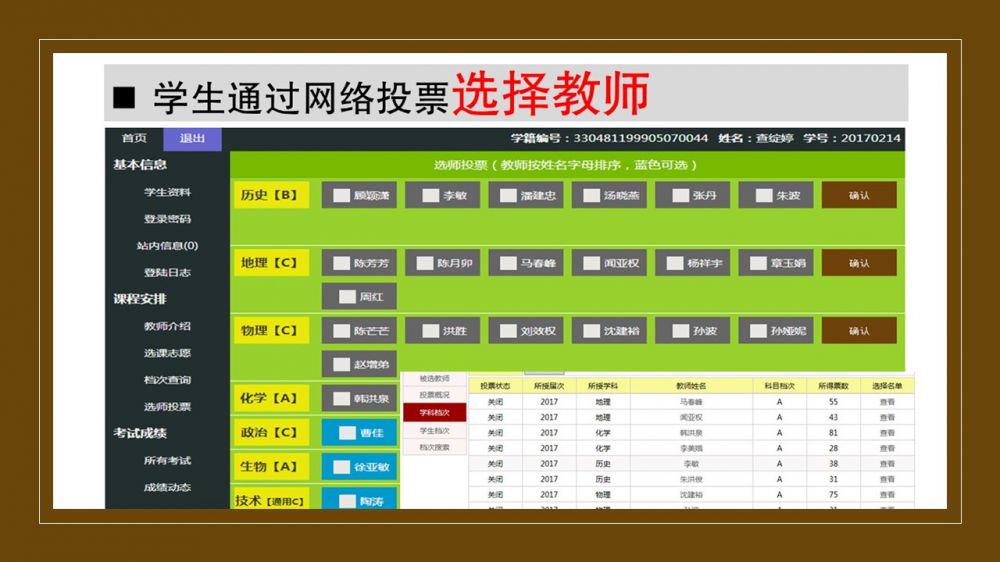This screenshot has width=1000, height=562.
Task: Tick the checkbox for history teacher 李敏
Action: [431, 196]
